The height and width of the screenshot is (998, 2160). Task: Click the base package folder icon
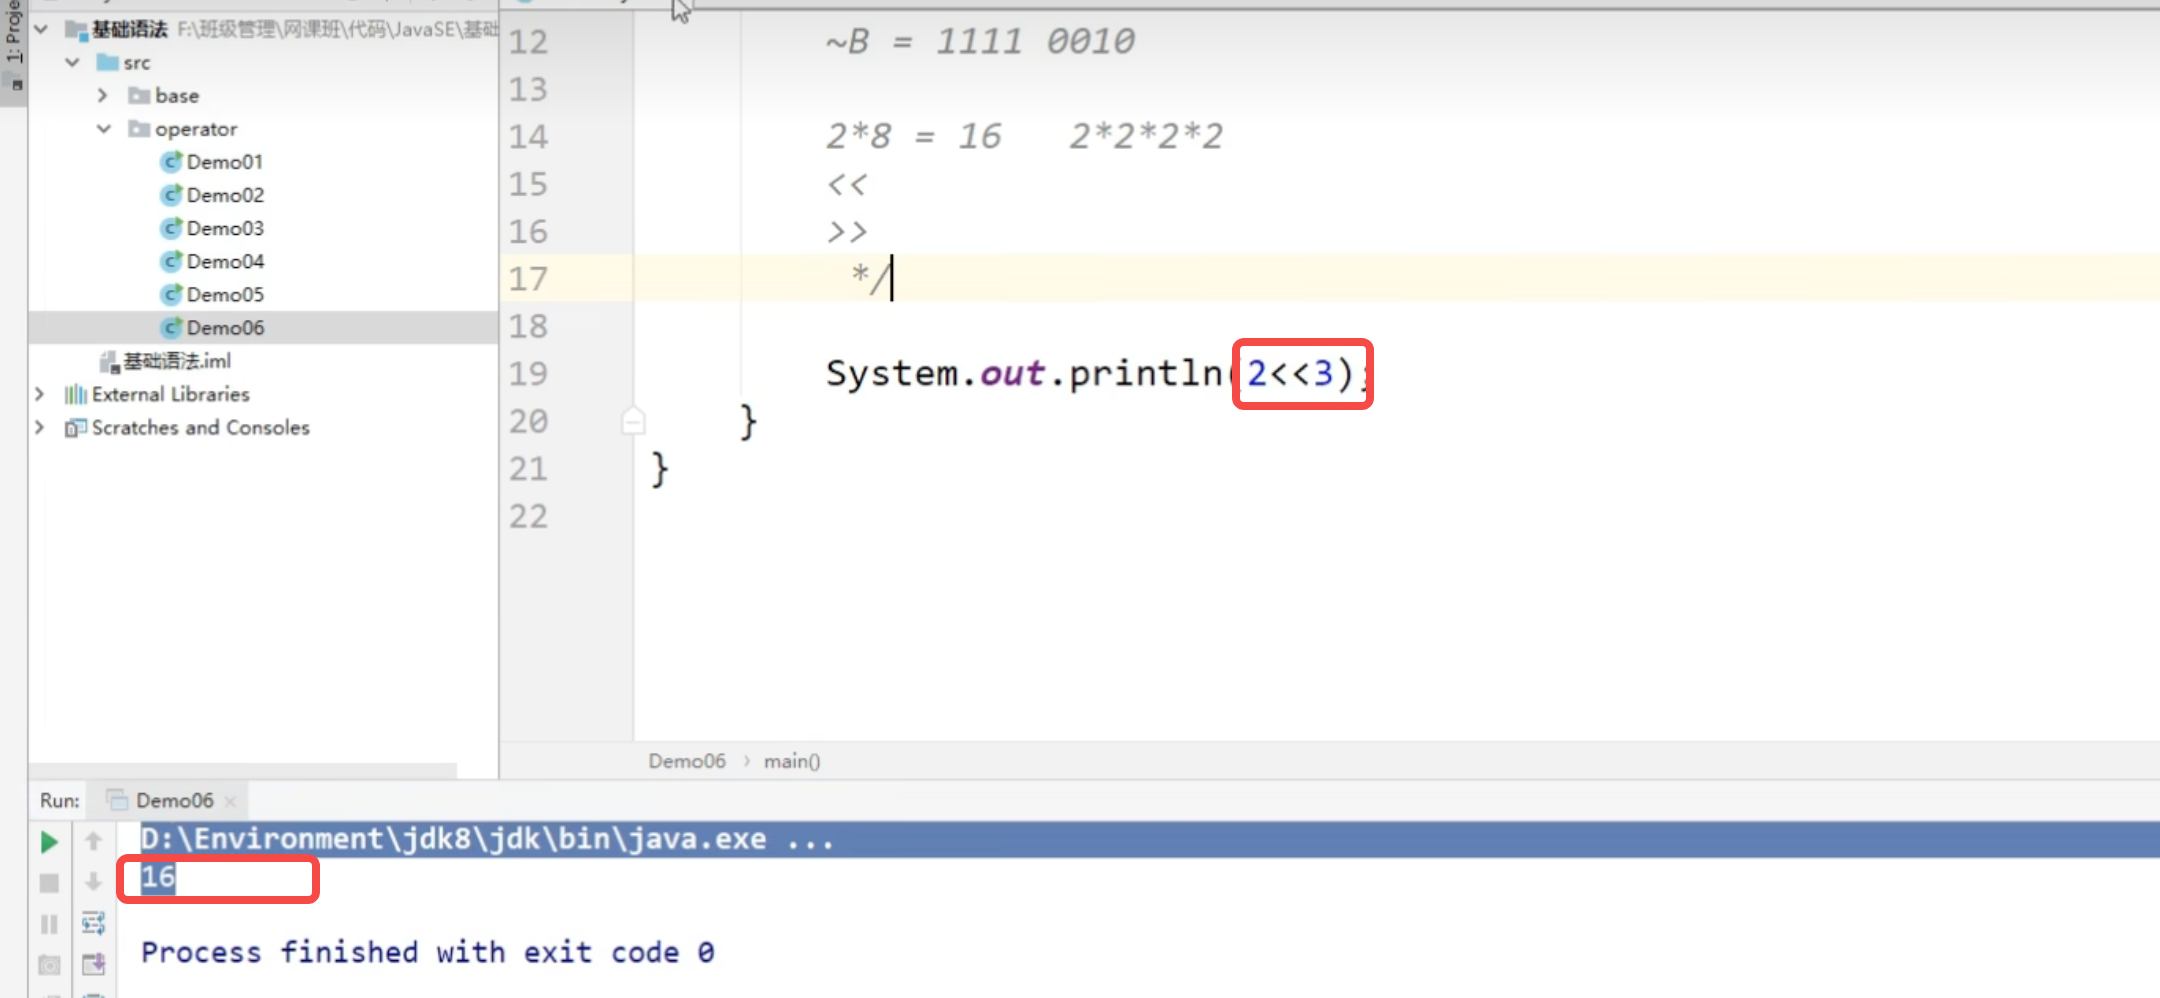(139, 95)
